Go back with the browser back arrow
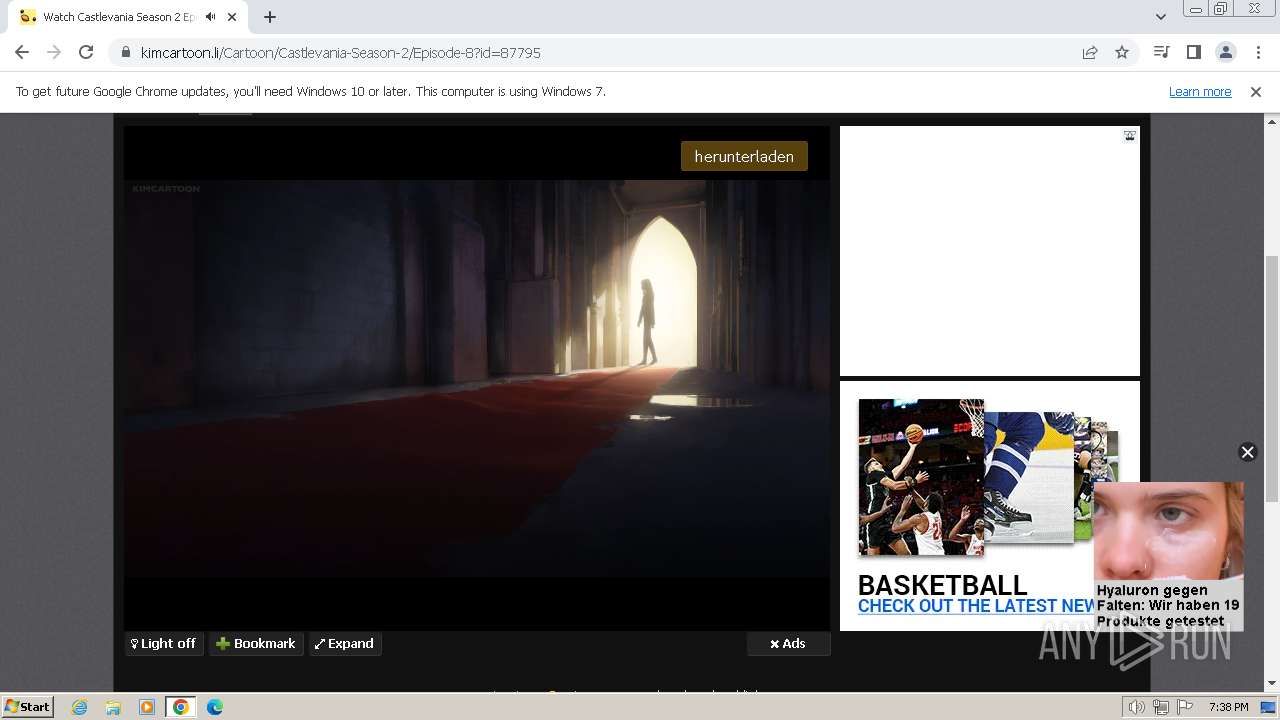The height and width of the screenshot is (720, 1280). (22, 52)
